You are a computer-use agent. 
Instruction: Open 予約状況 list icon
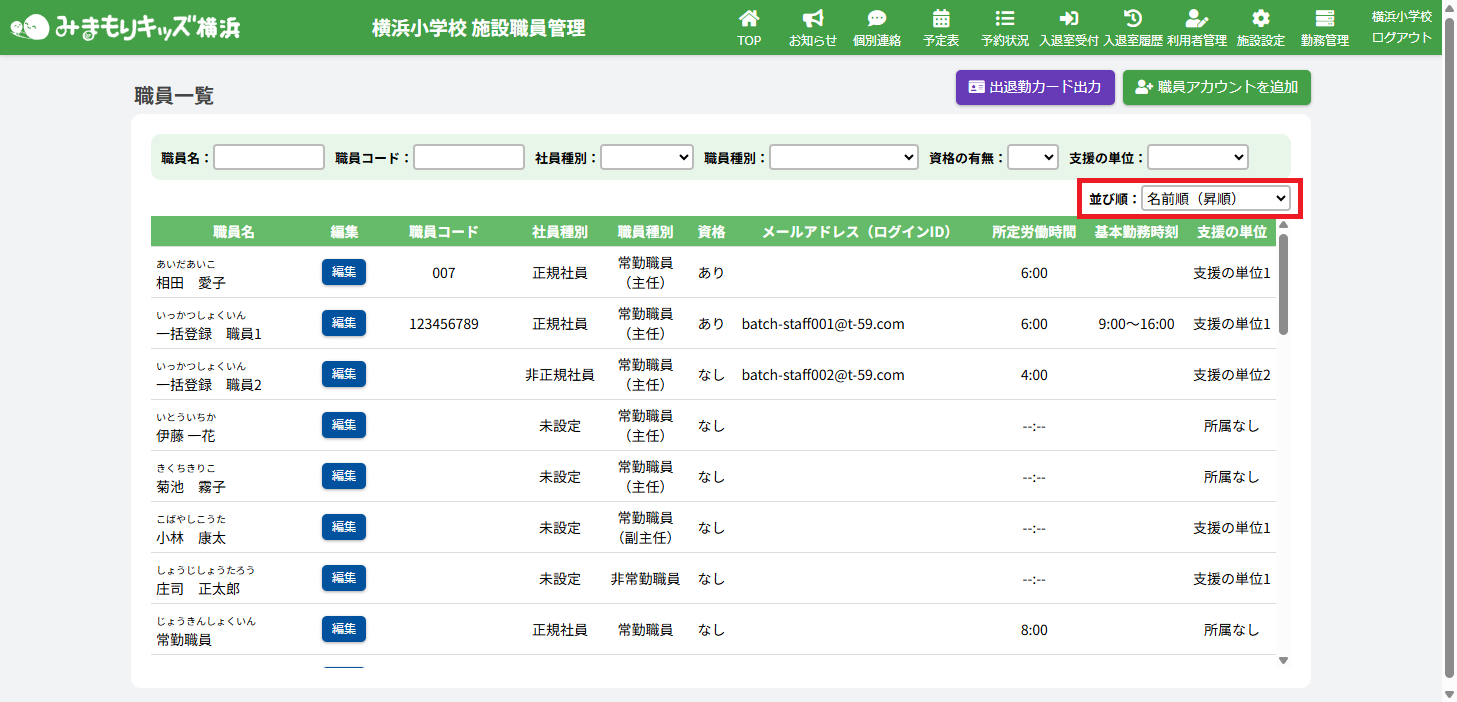click(1004, 19)
